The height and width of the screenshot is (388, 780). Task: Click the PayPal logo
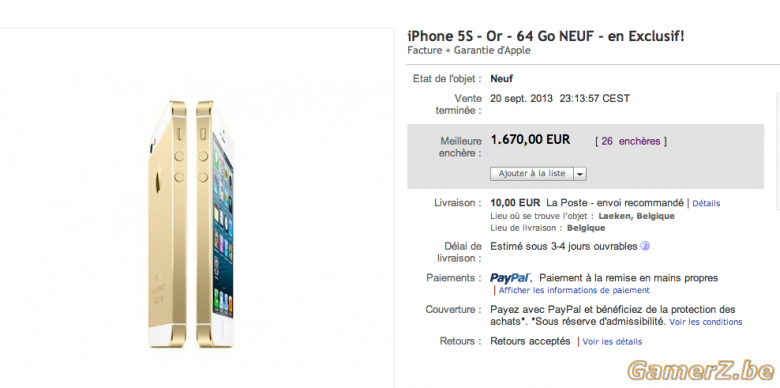510,278
